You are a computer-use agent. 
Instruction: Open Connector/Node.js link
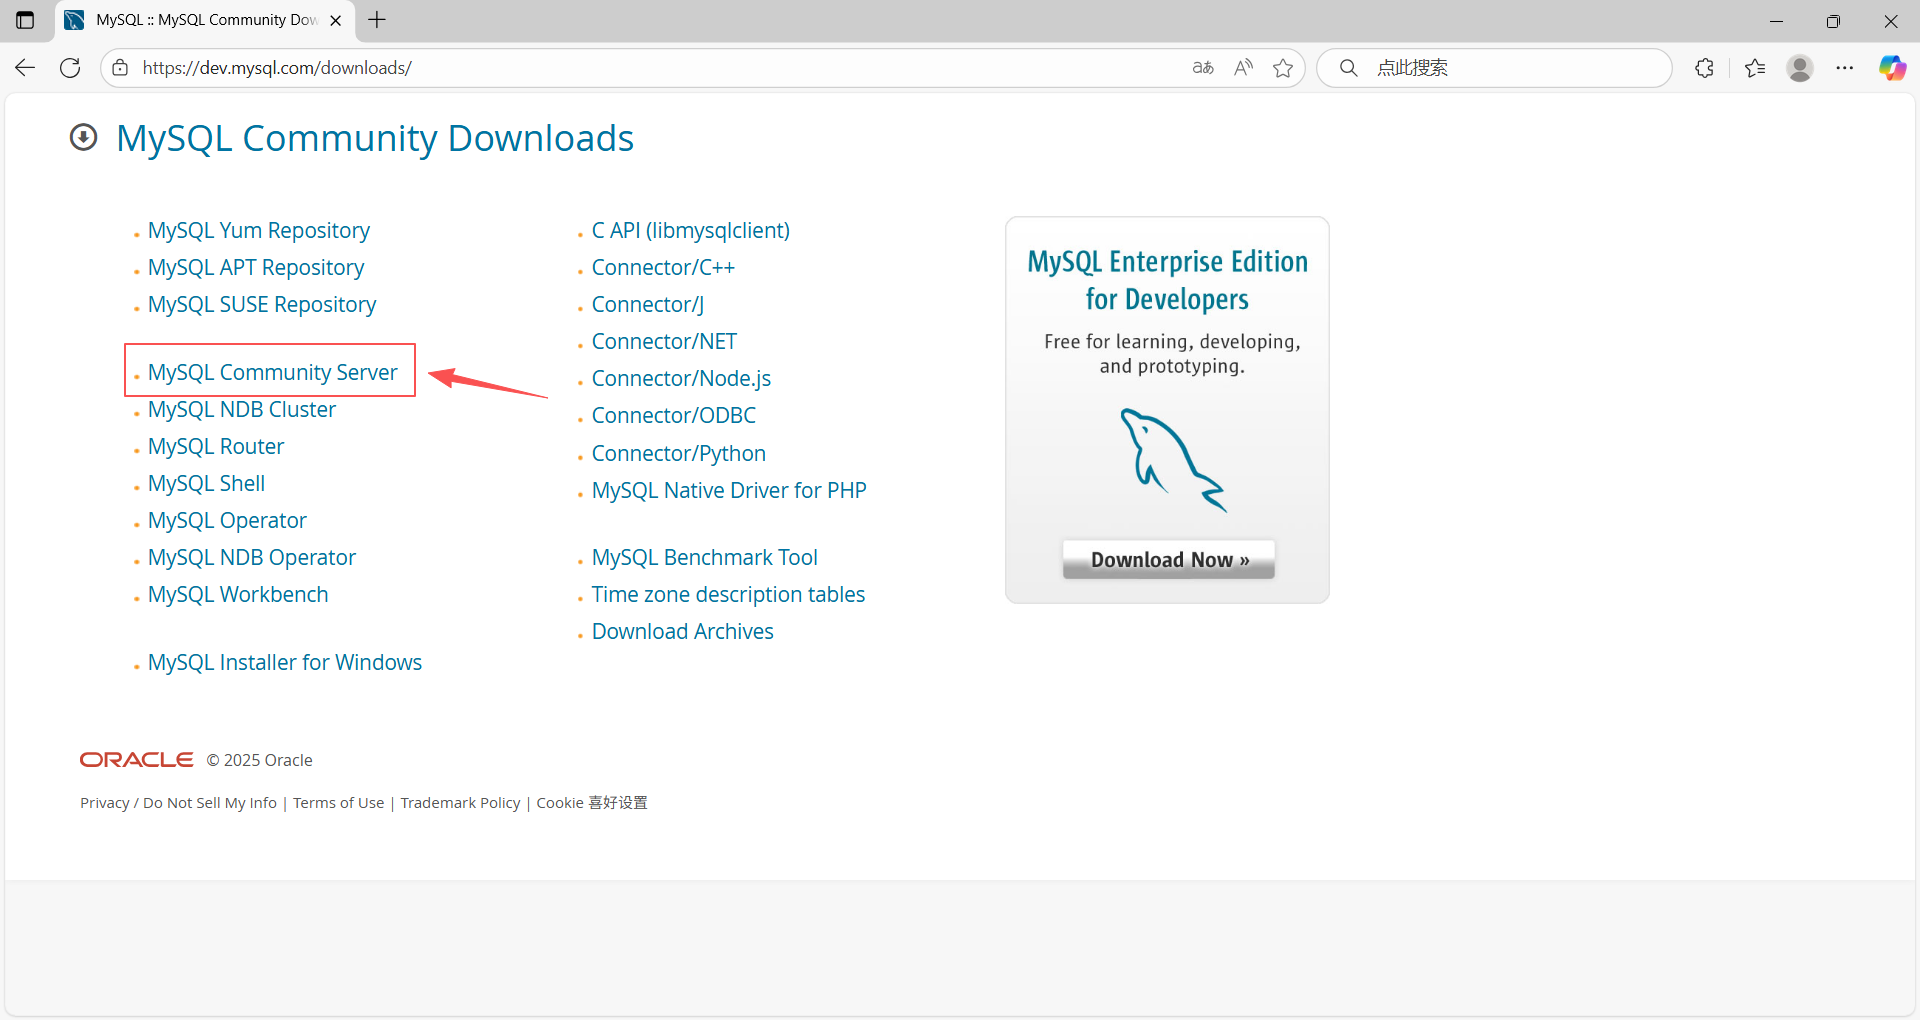pyautogui.click(x=681, y=379)
